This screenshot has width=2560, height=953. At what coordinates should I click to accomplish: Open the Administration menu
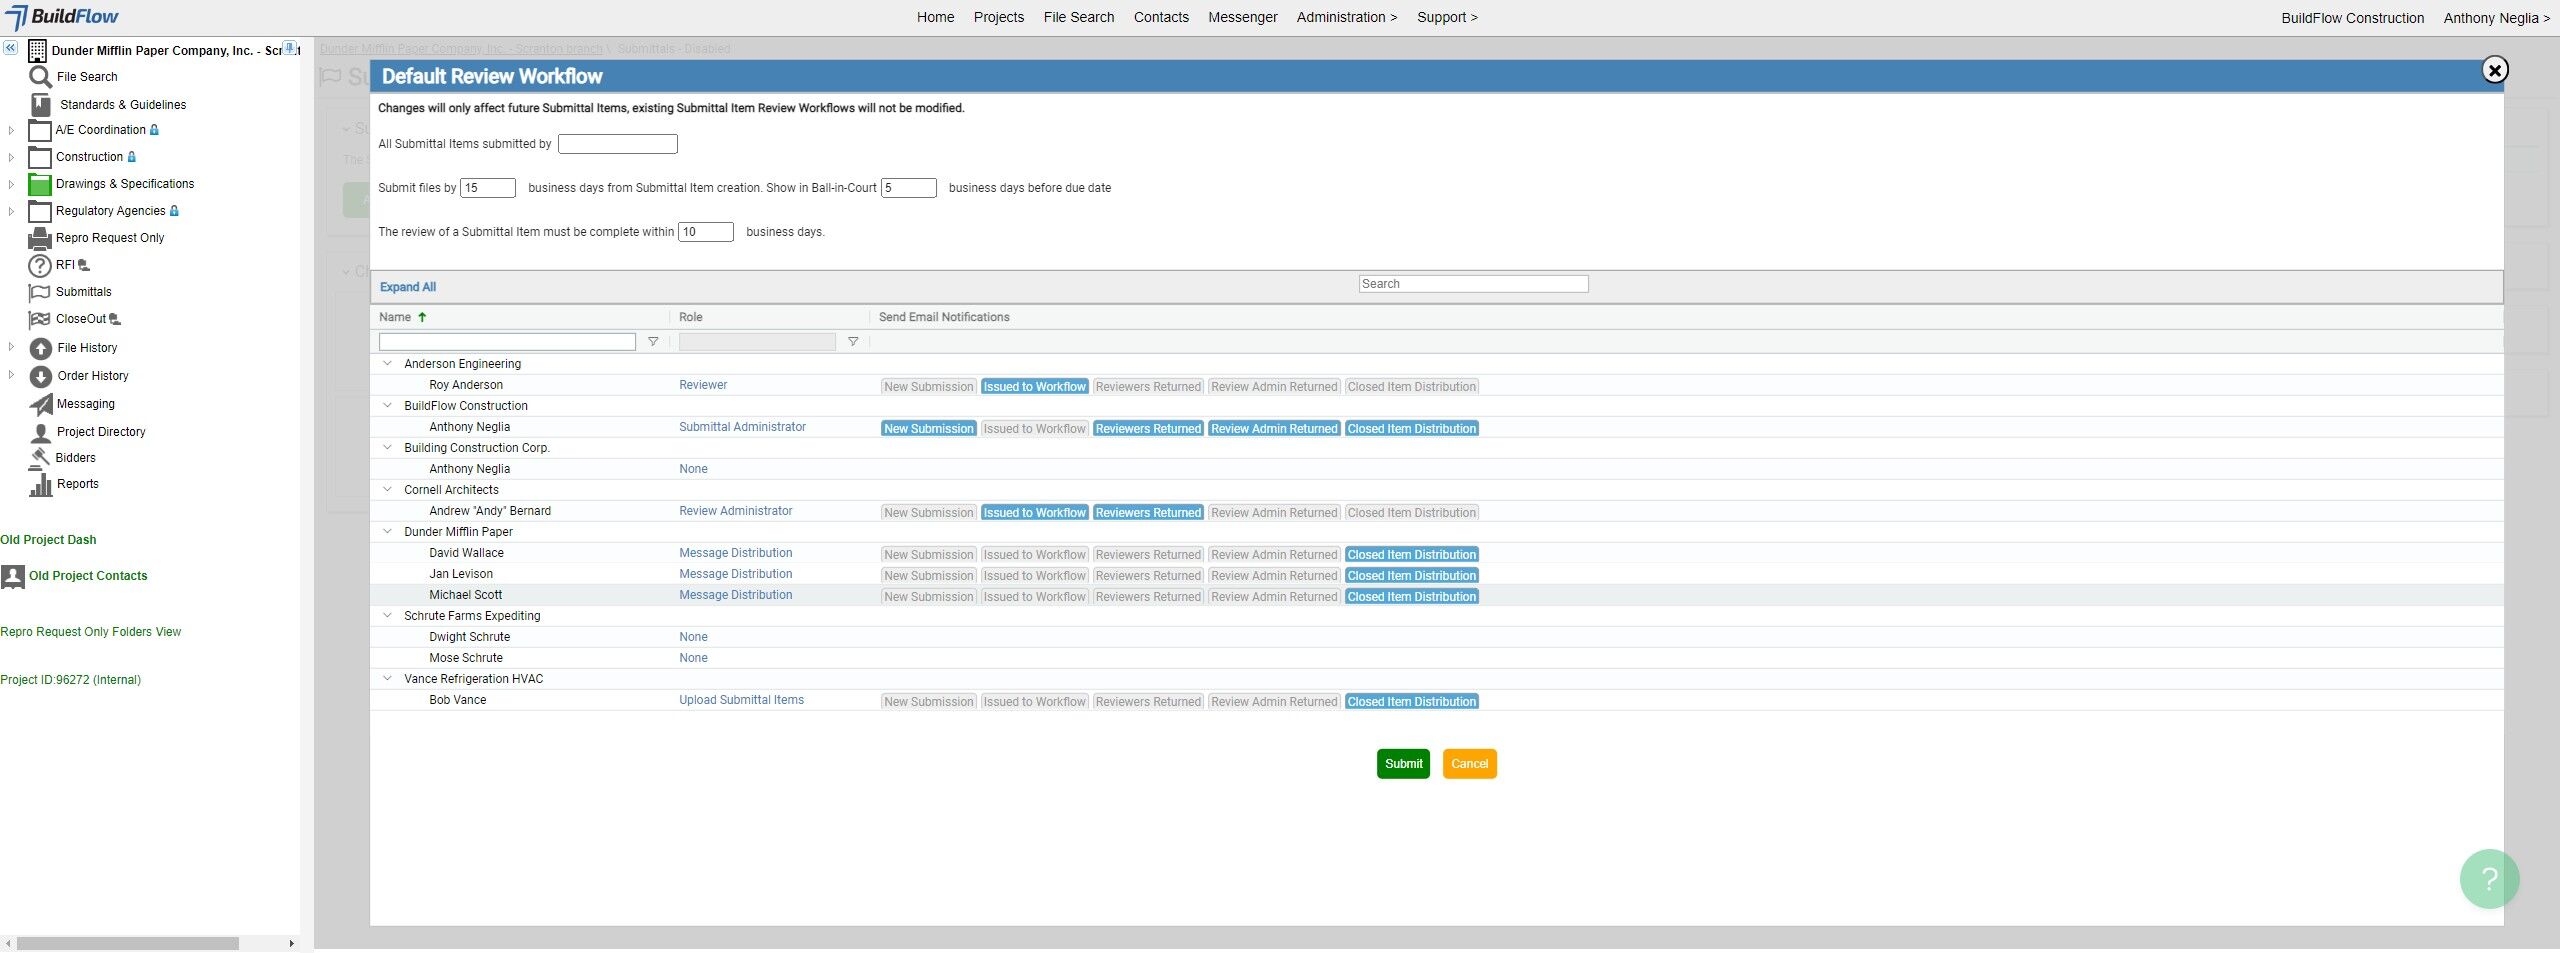[x=1346, y=17]
